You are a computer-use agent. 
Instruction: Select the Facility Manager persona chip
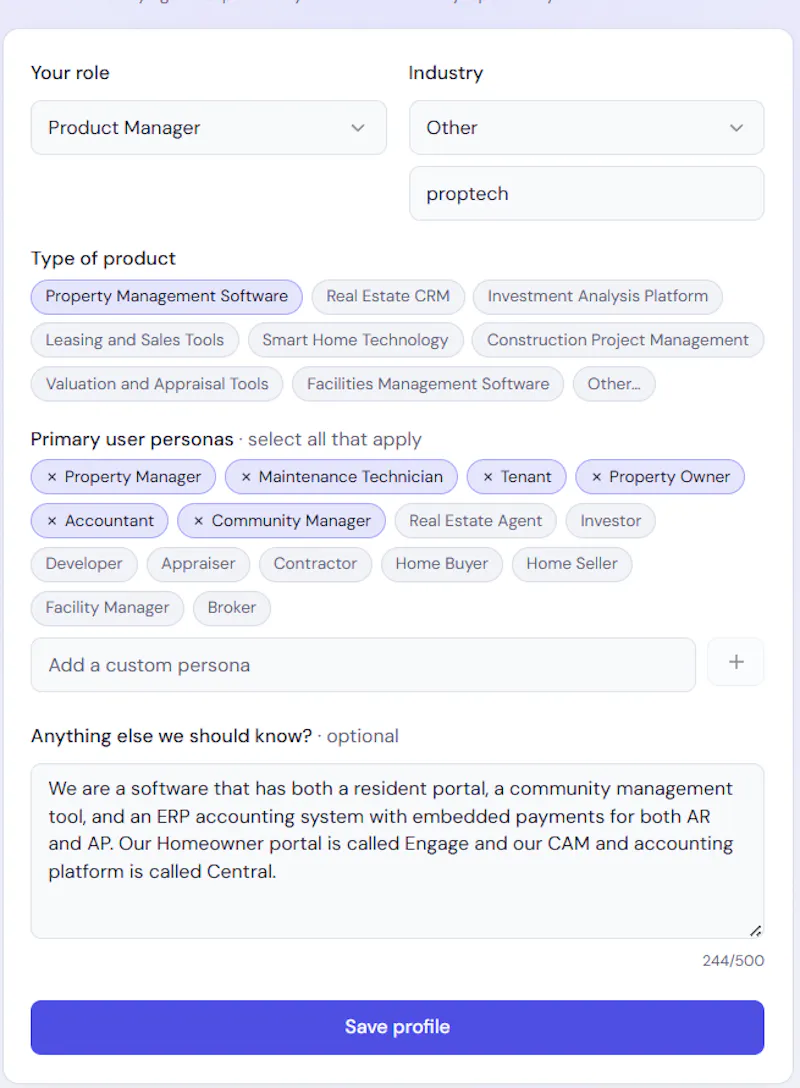(x=108, y=608)
